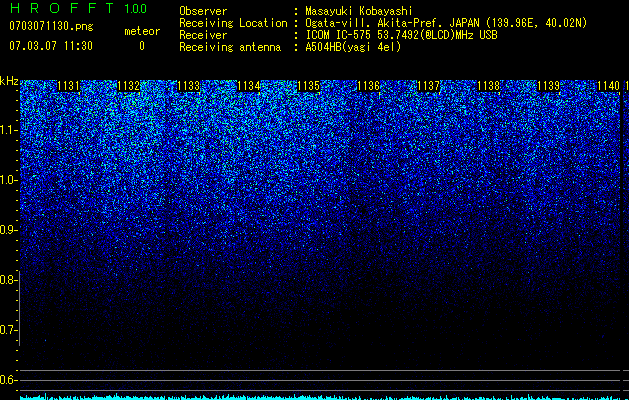Click the 1138 time marker

click(x=489, y=86)
